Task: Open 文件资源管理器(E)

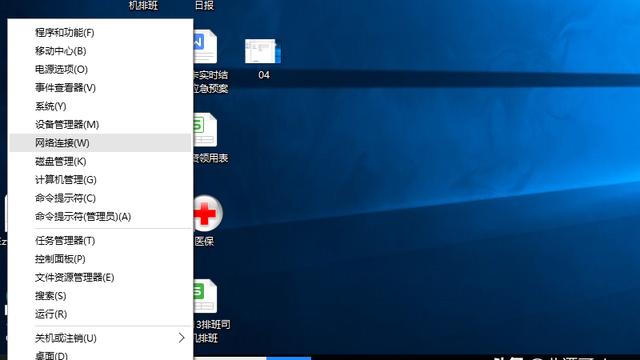Action: pyautogui.click(x=100, y=277)
